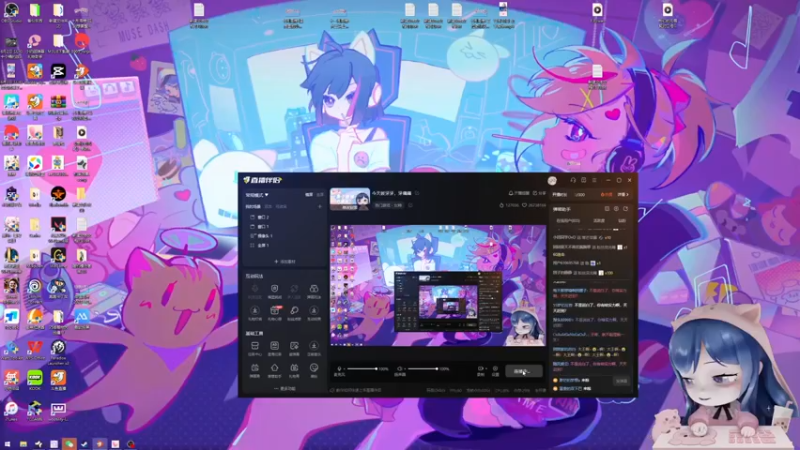Open the square smiley-face icon in 基础工具
The height and width of the screenshot is (450, 800).
274,346
